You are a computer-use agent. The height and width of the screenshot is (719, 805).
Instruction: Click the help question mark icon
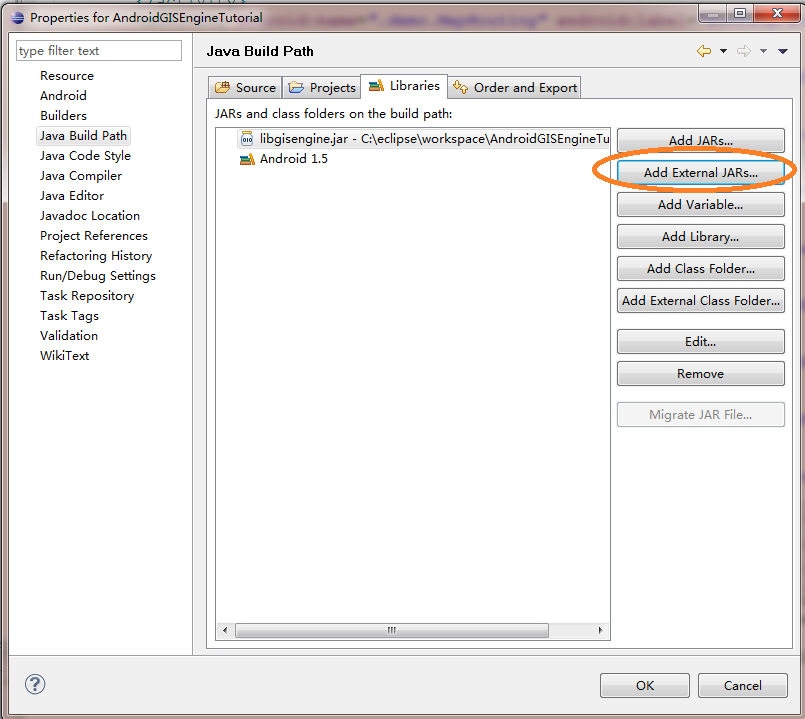click(x=35, y=684)
